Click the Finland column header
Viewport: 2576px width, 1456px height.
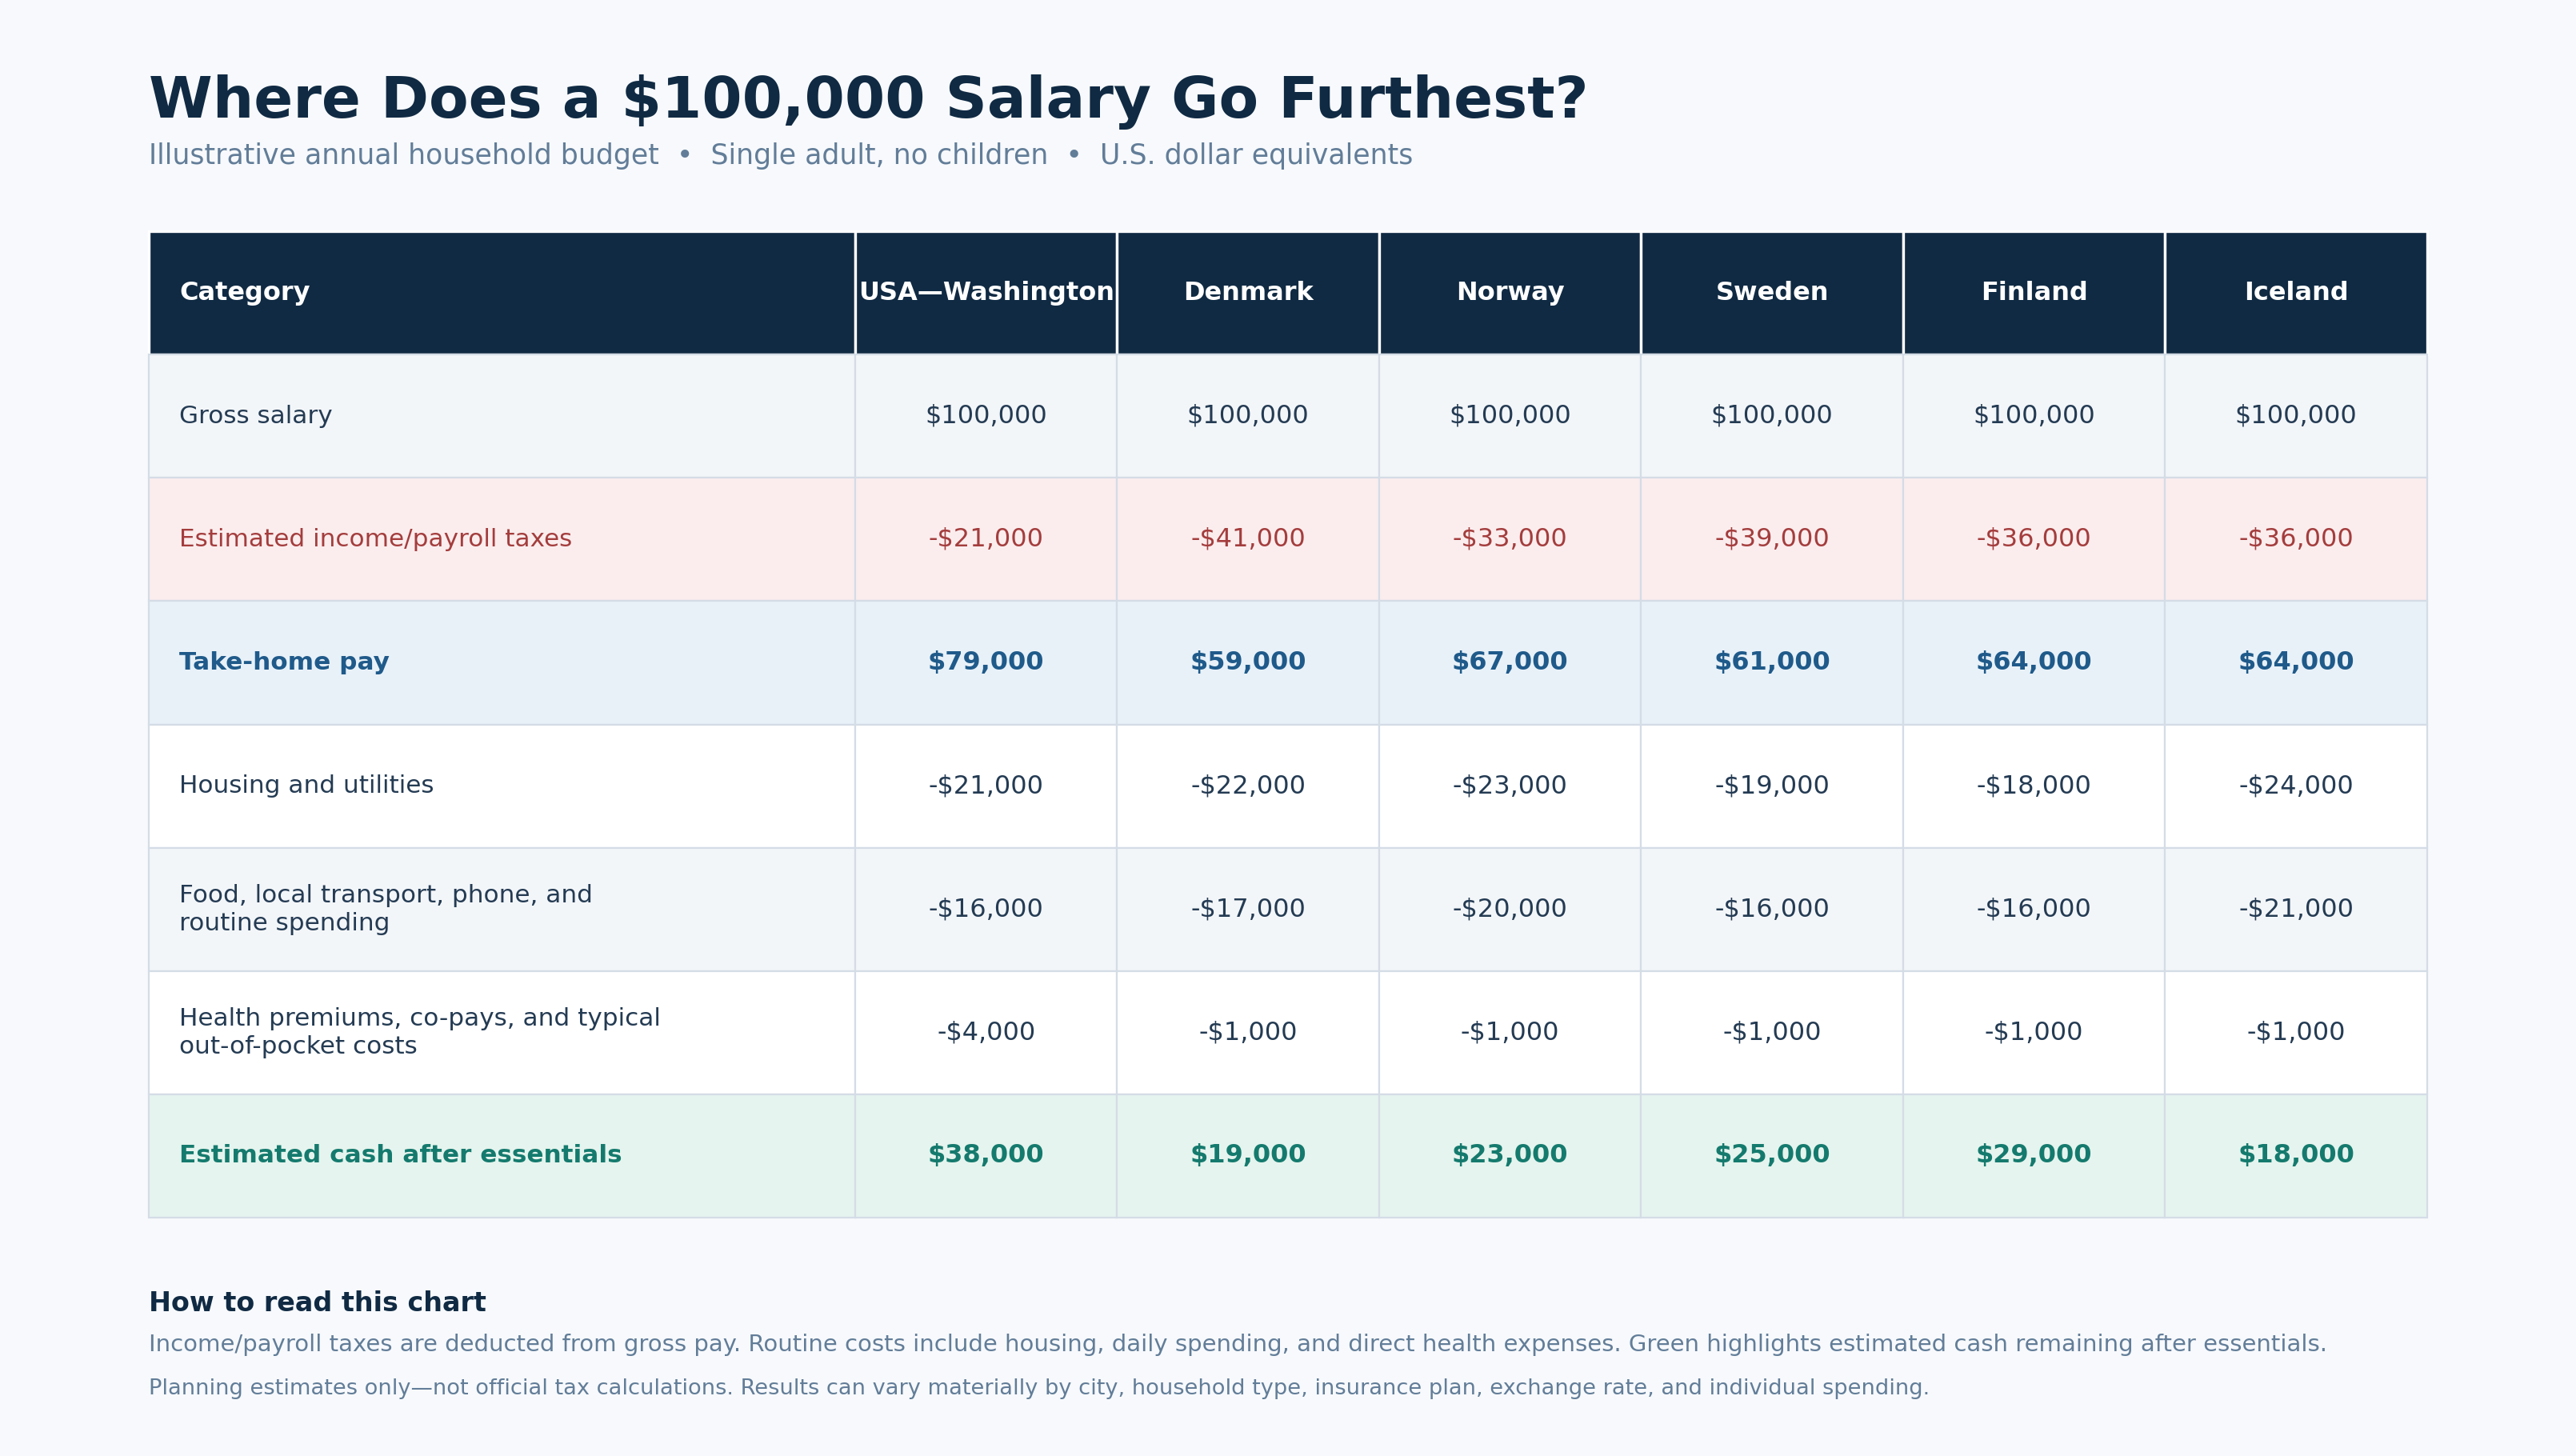coord(2033,292)
